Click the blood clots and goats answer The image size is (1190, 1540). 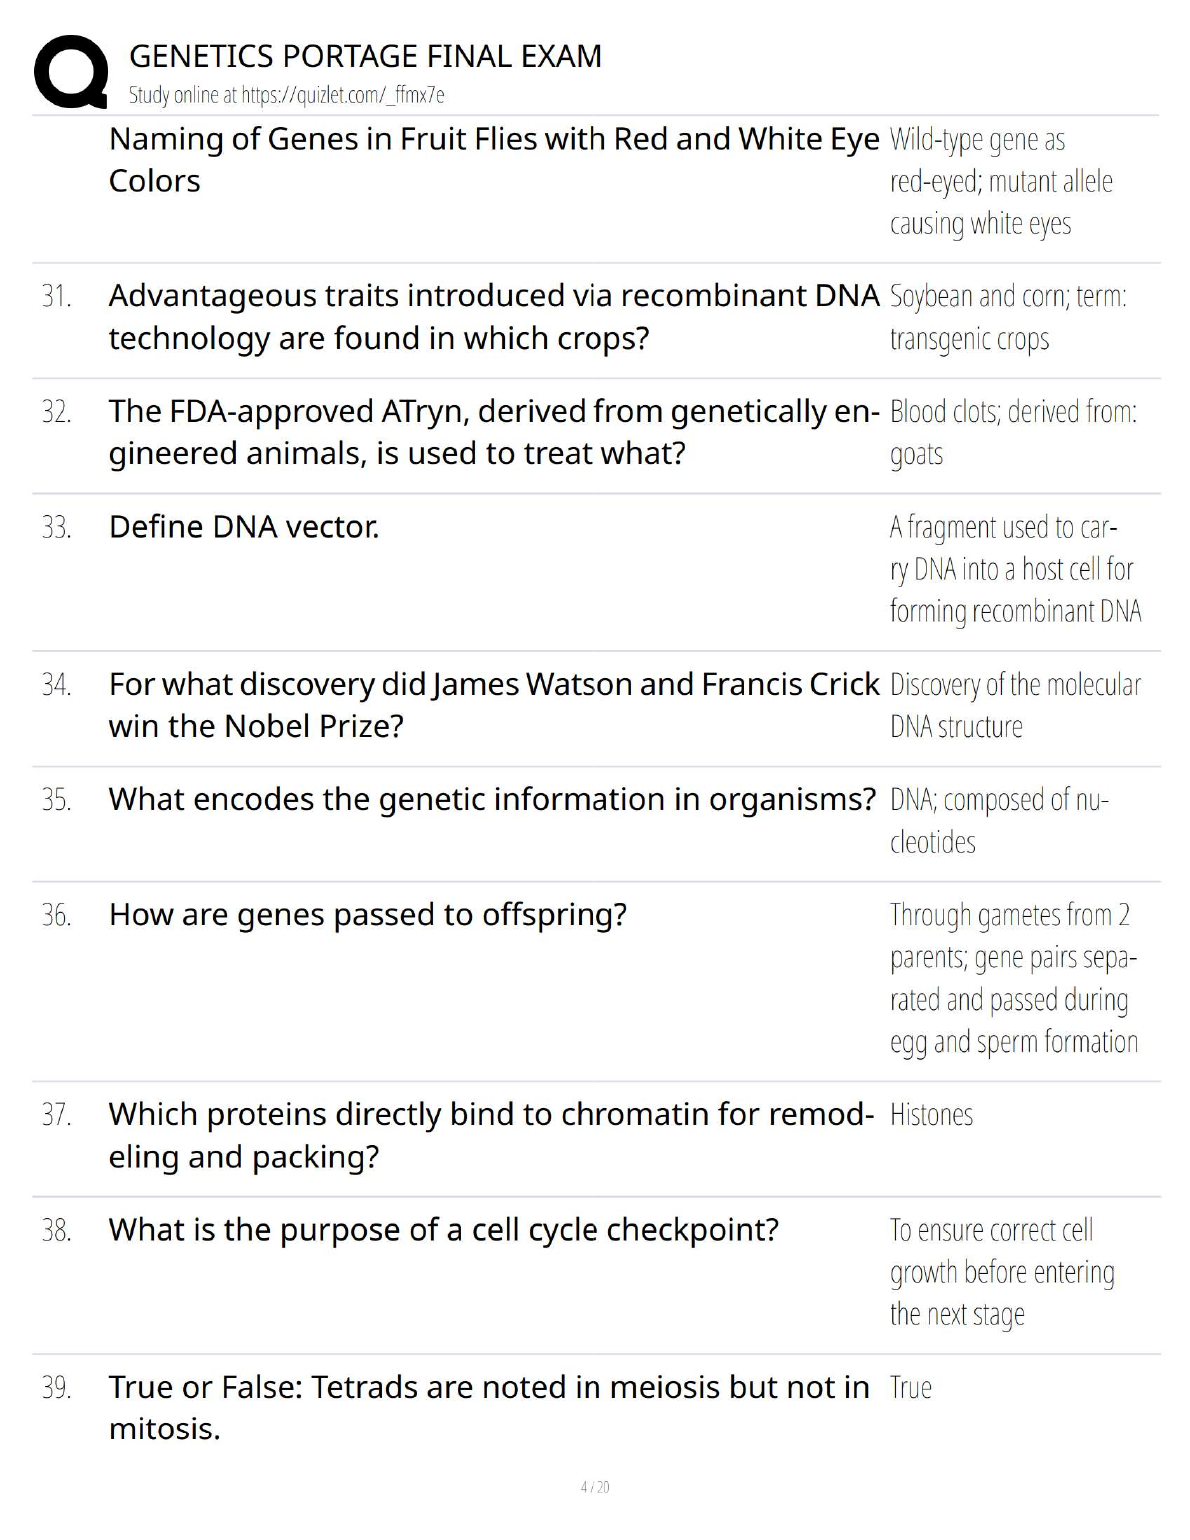1012,432
